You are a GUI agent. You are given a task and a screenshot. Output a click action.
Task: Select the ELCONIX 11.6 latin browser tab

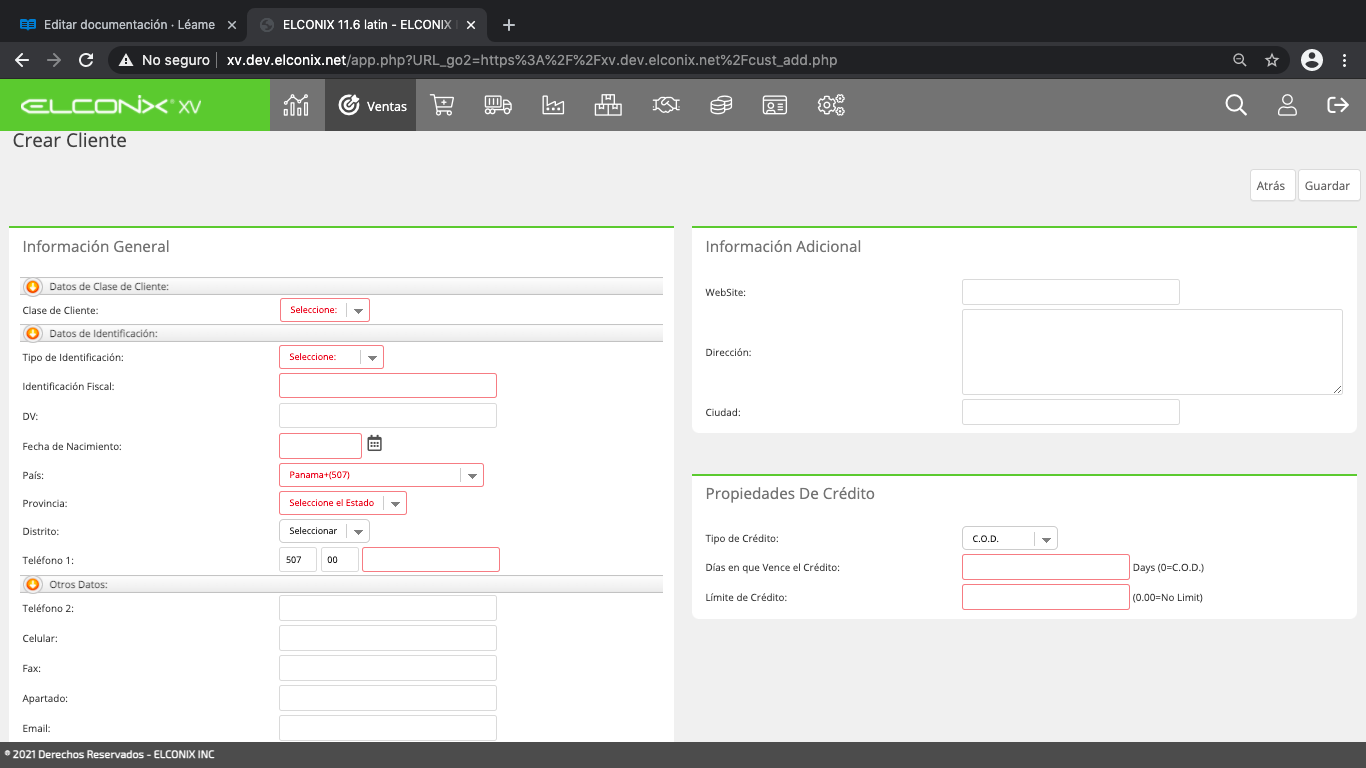[x=367, y=25]
